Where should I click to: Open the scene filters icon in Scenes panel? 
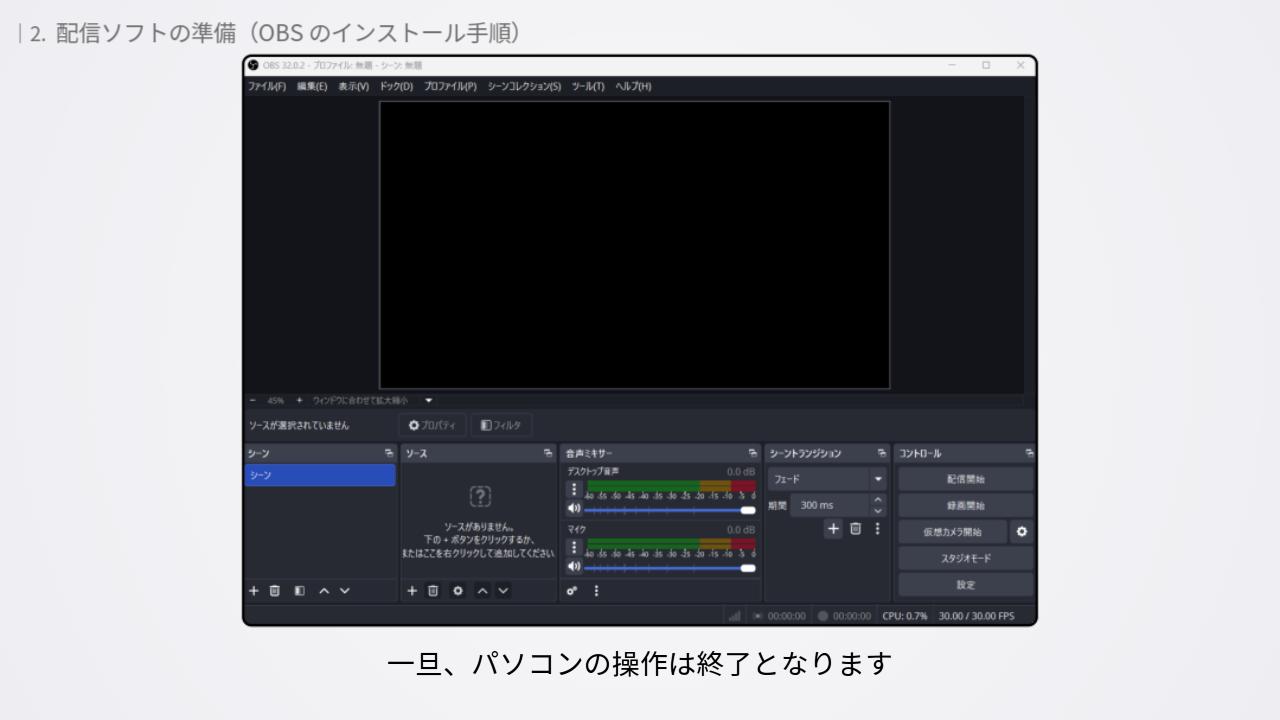(299, 591)
